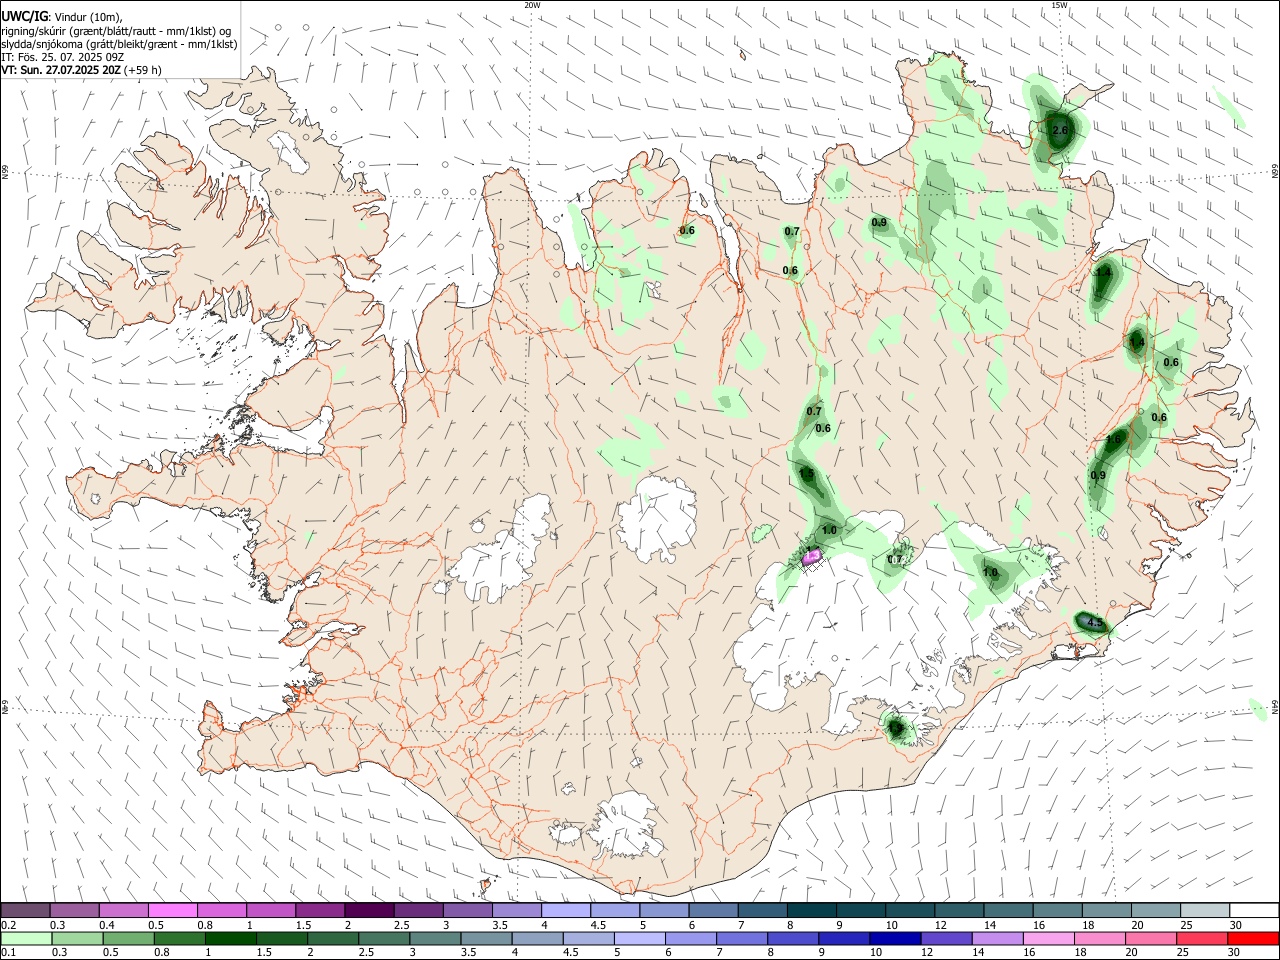Click the 'VT: Sun. 27.07.2025 20Z (+59 h)' line
The image size is (1280, 960).
pos(81,70)
